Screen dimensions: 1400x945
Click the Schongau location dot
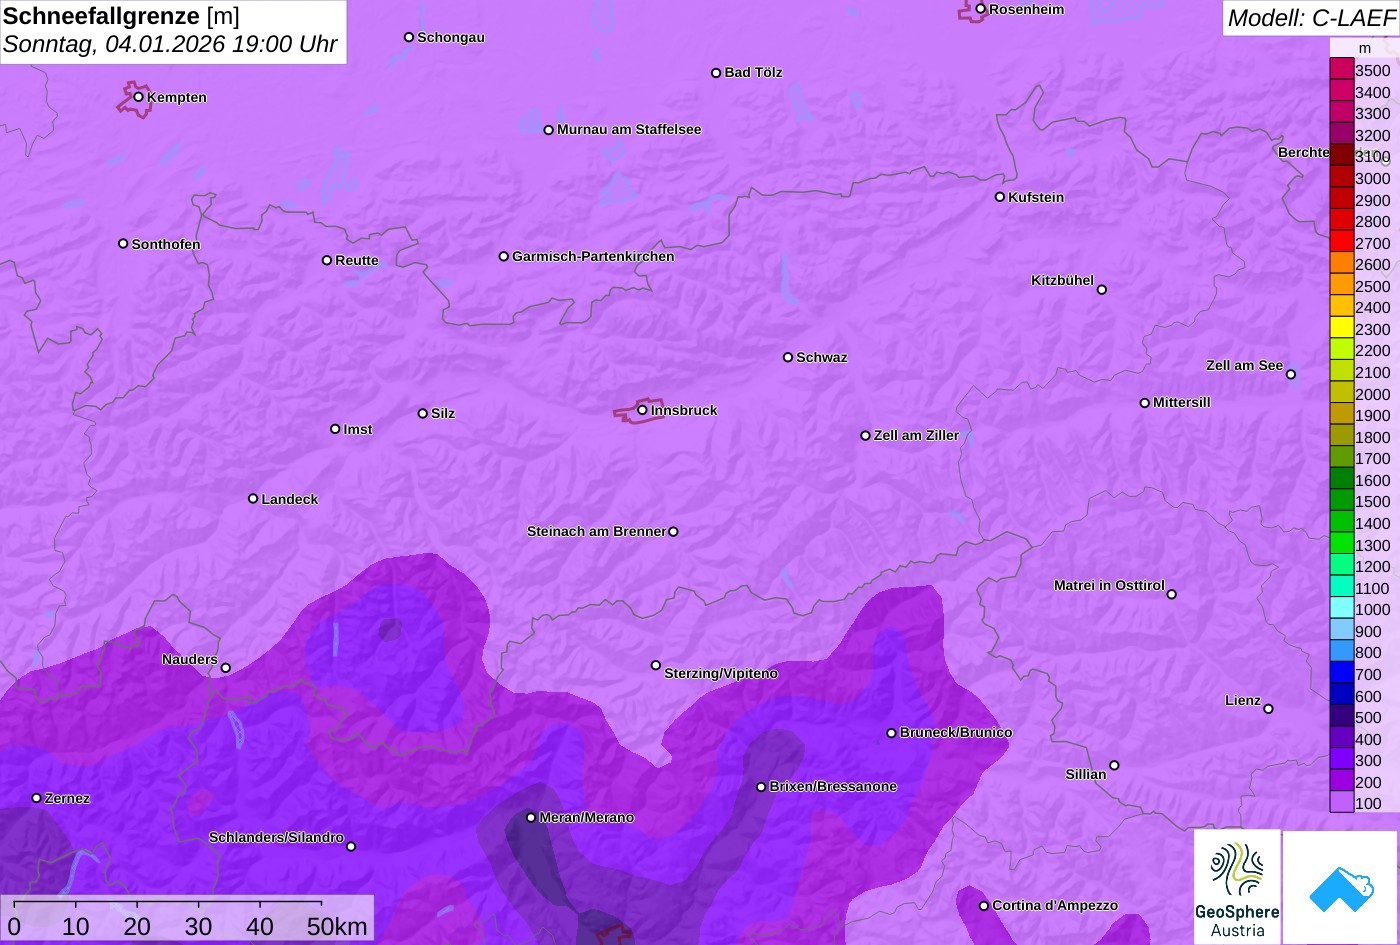[x=408, y=37]
